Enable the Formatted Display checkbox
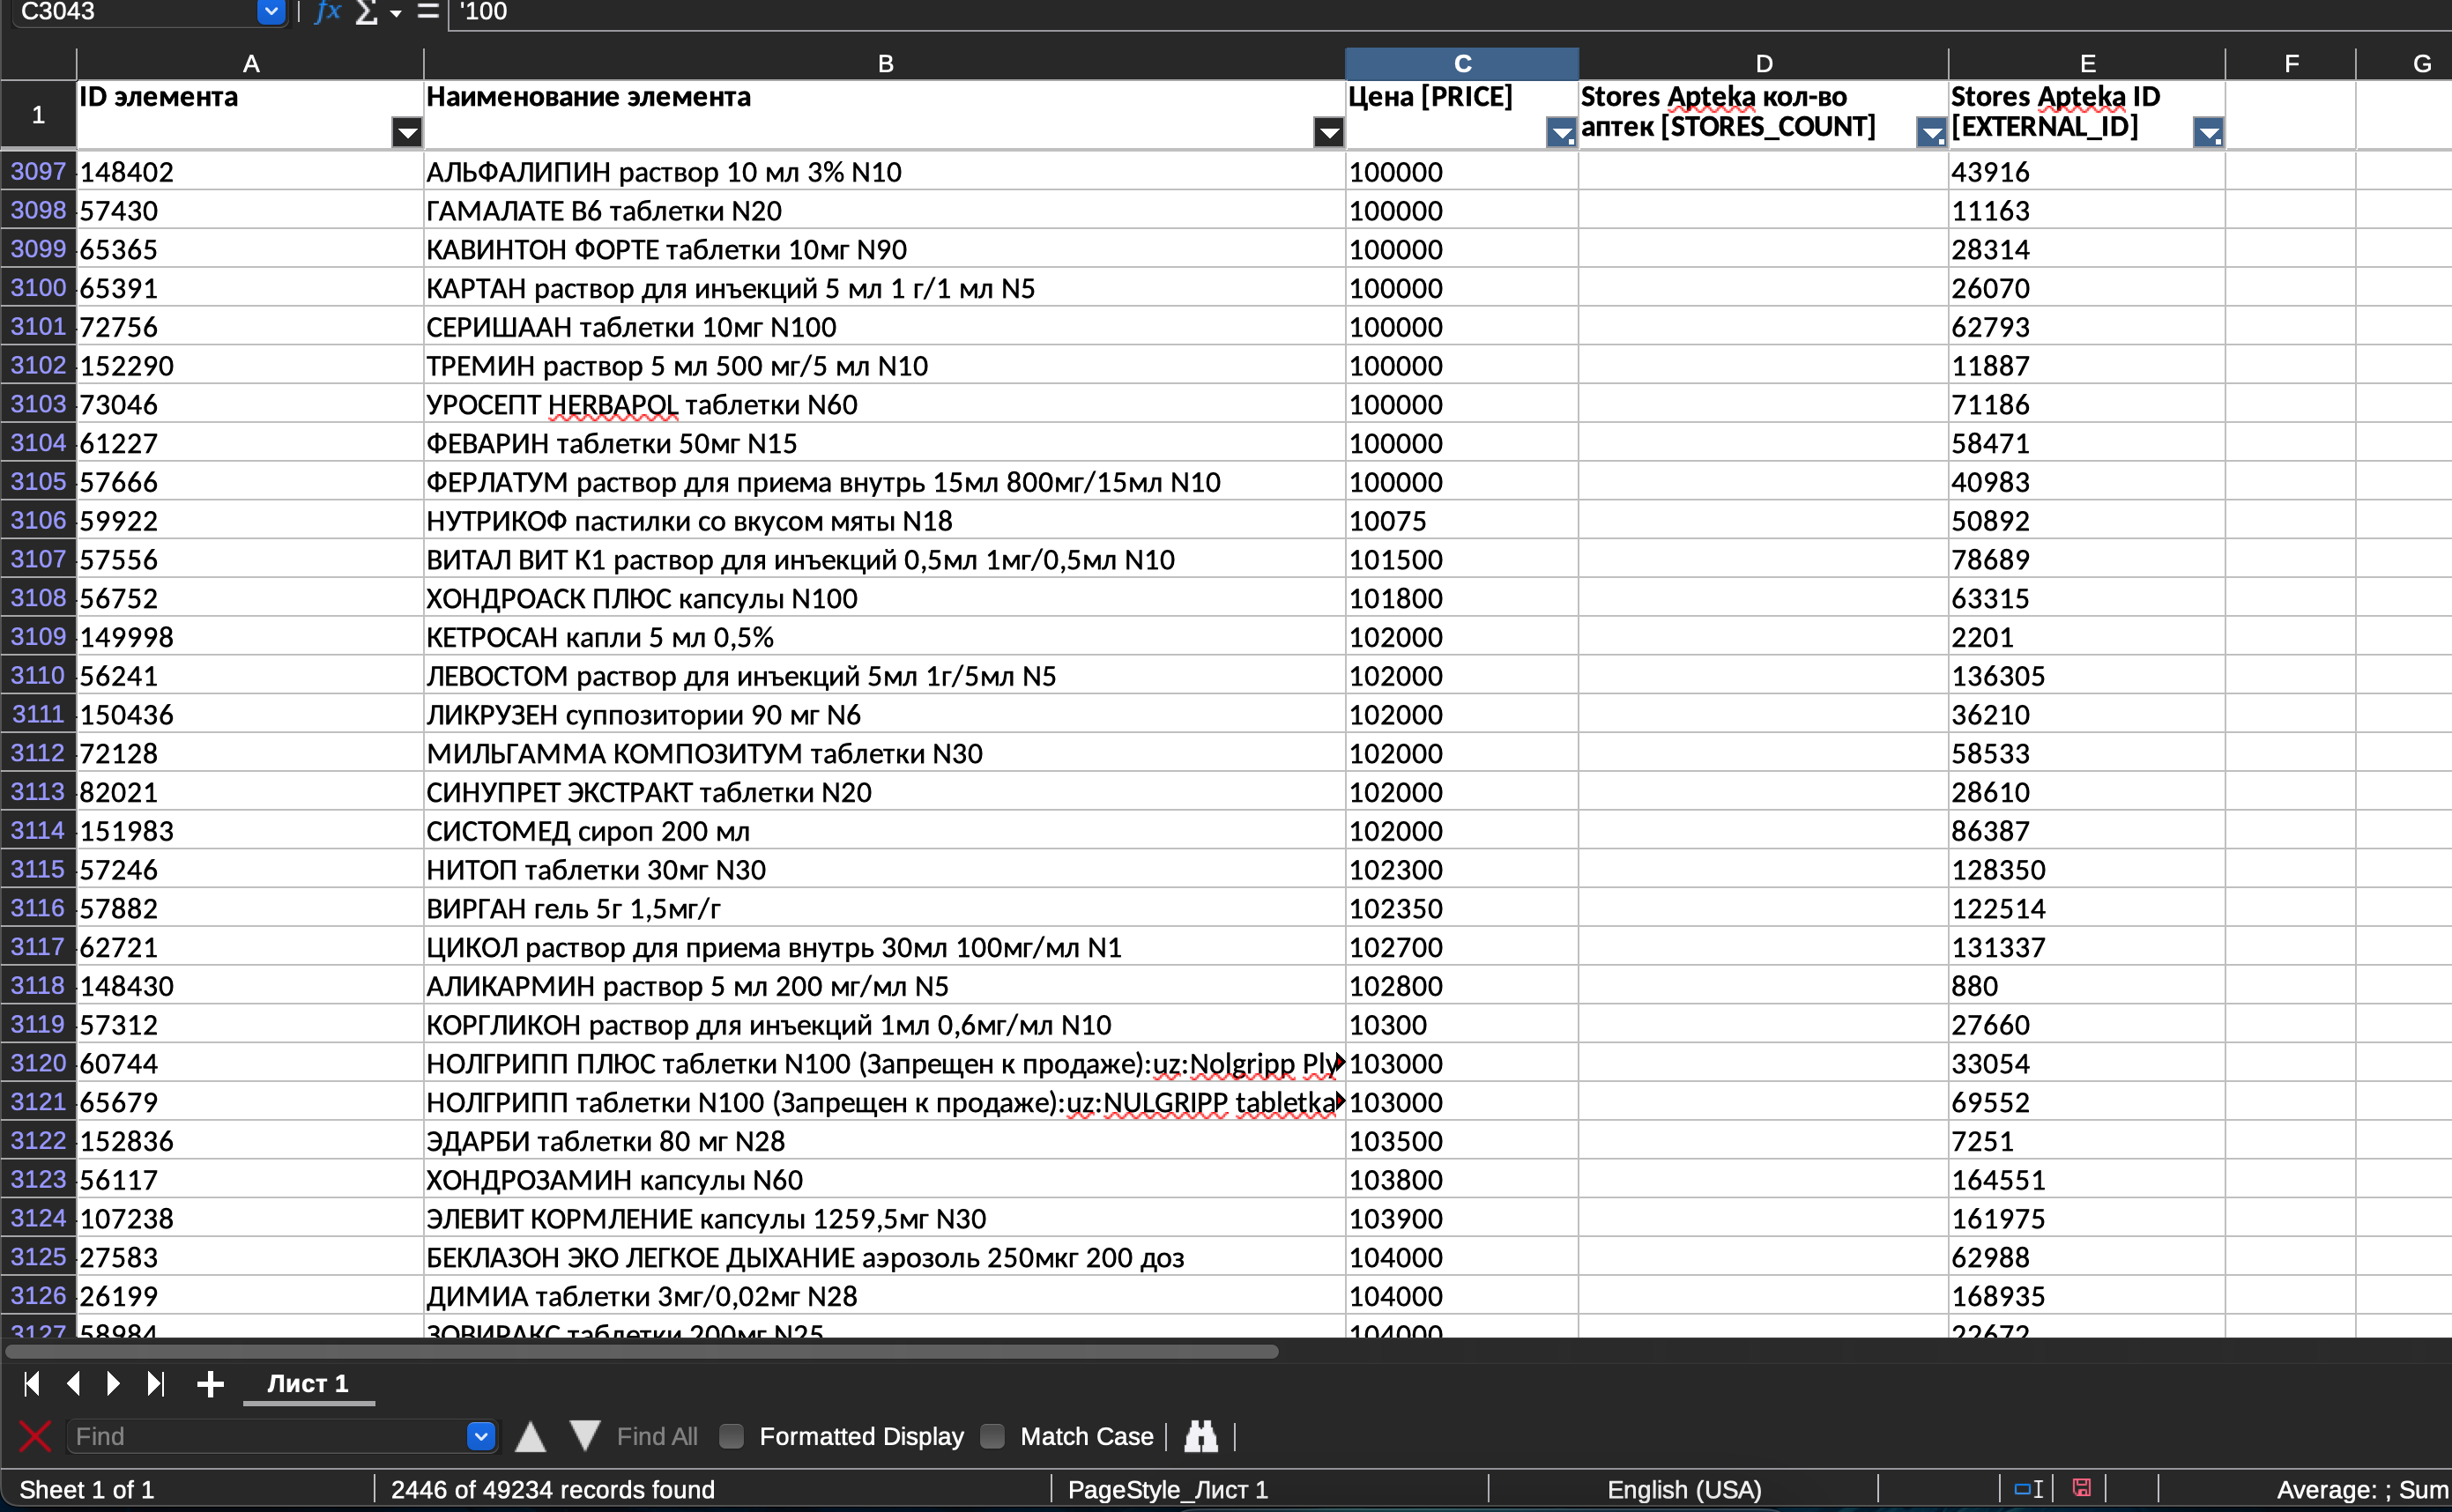 (732, 1437)
